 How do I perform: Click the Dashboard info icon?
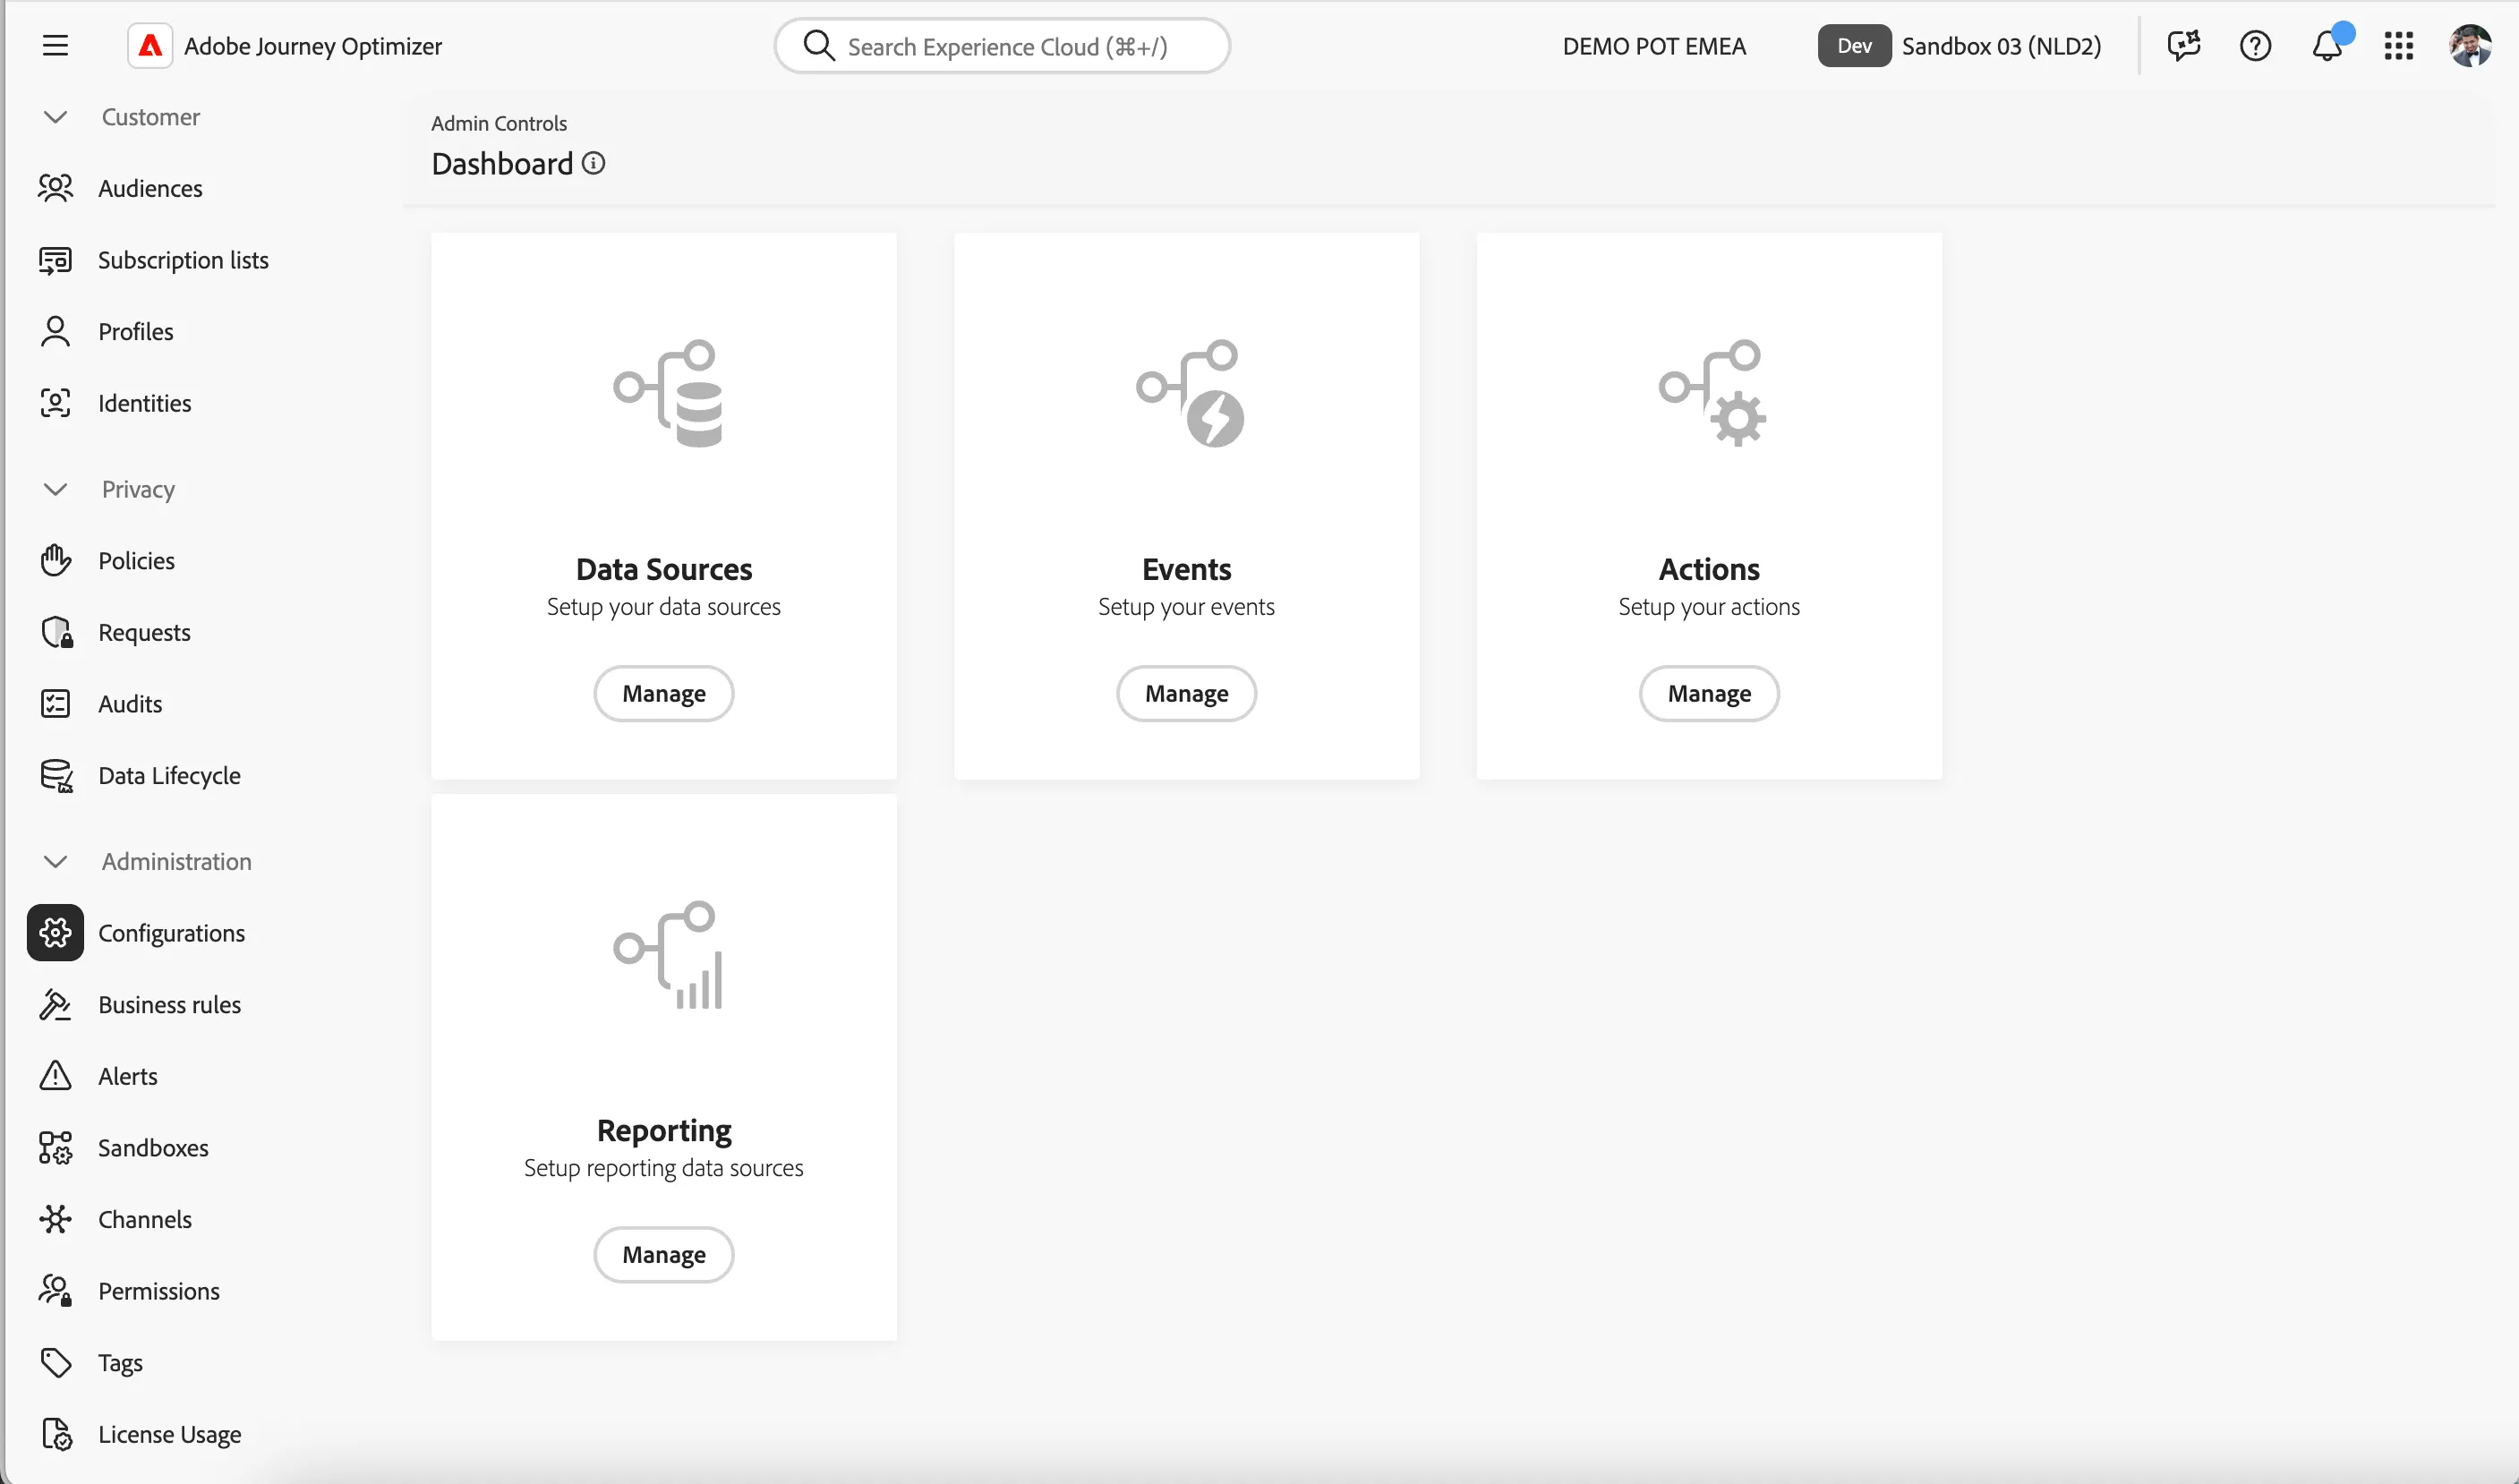tap(593, 163)
